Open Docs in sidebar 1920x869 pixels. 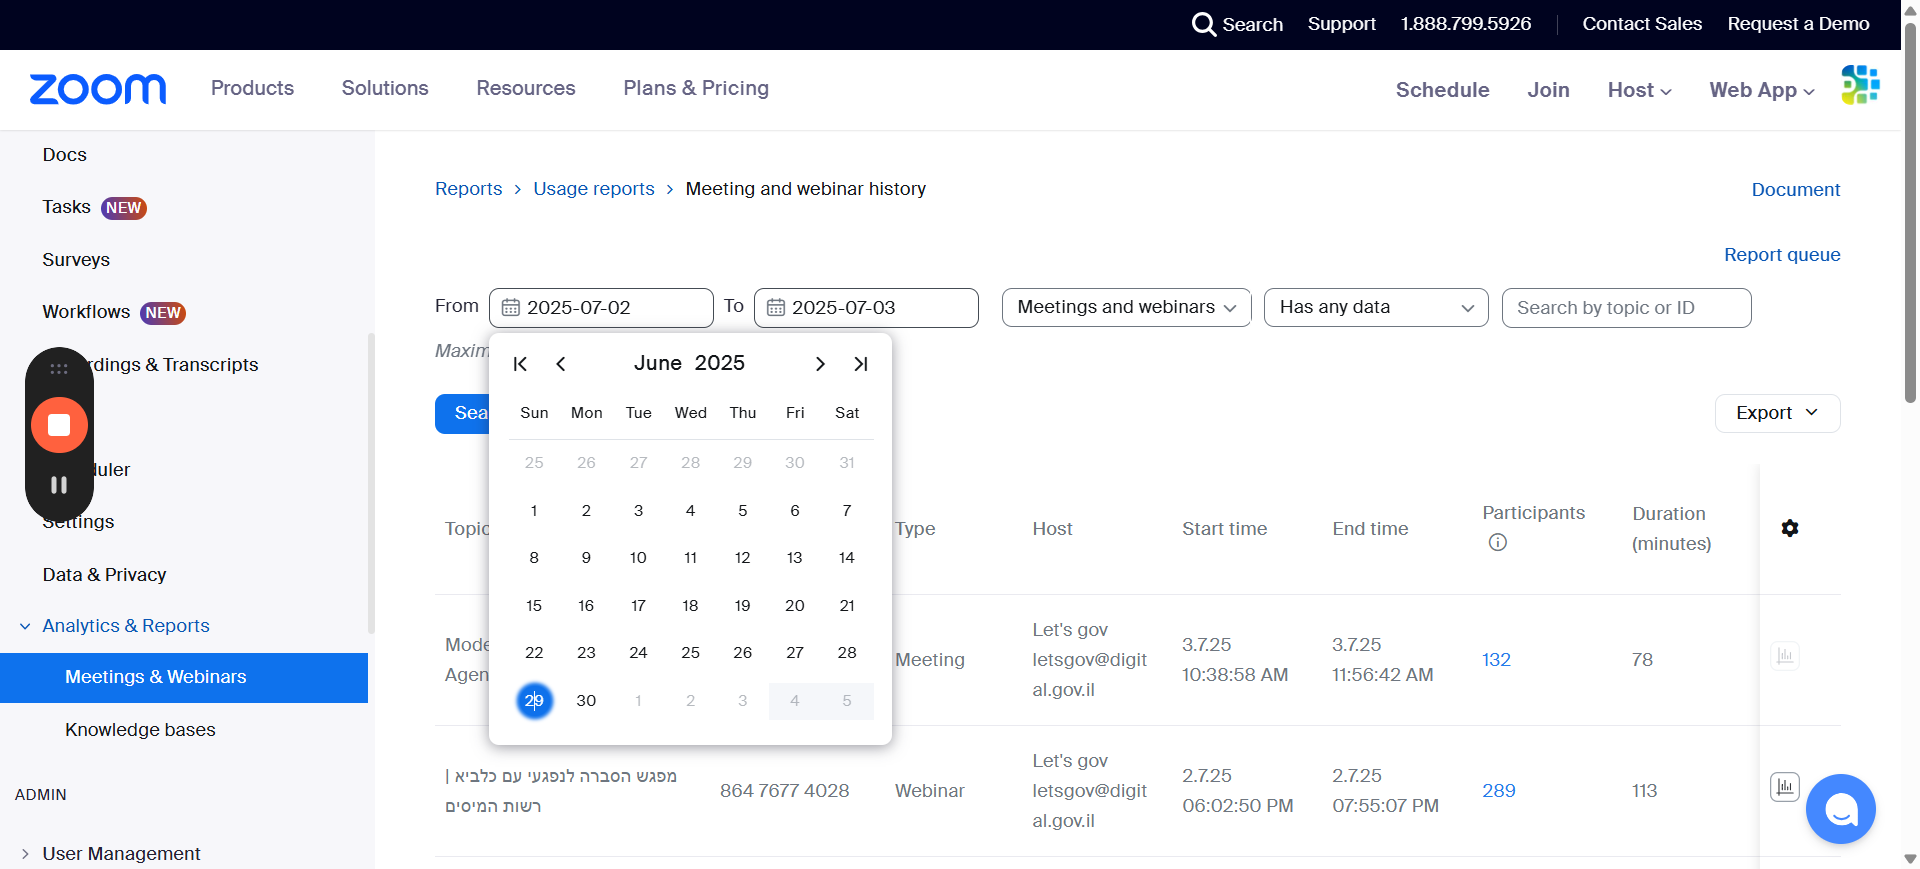pyautogui.click(x=65, y=155)
